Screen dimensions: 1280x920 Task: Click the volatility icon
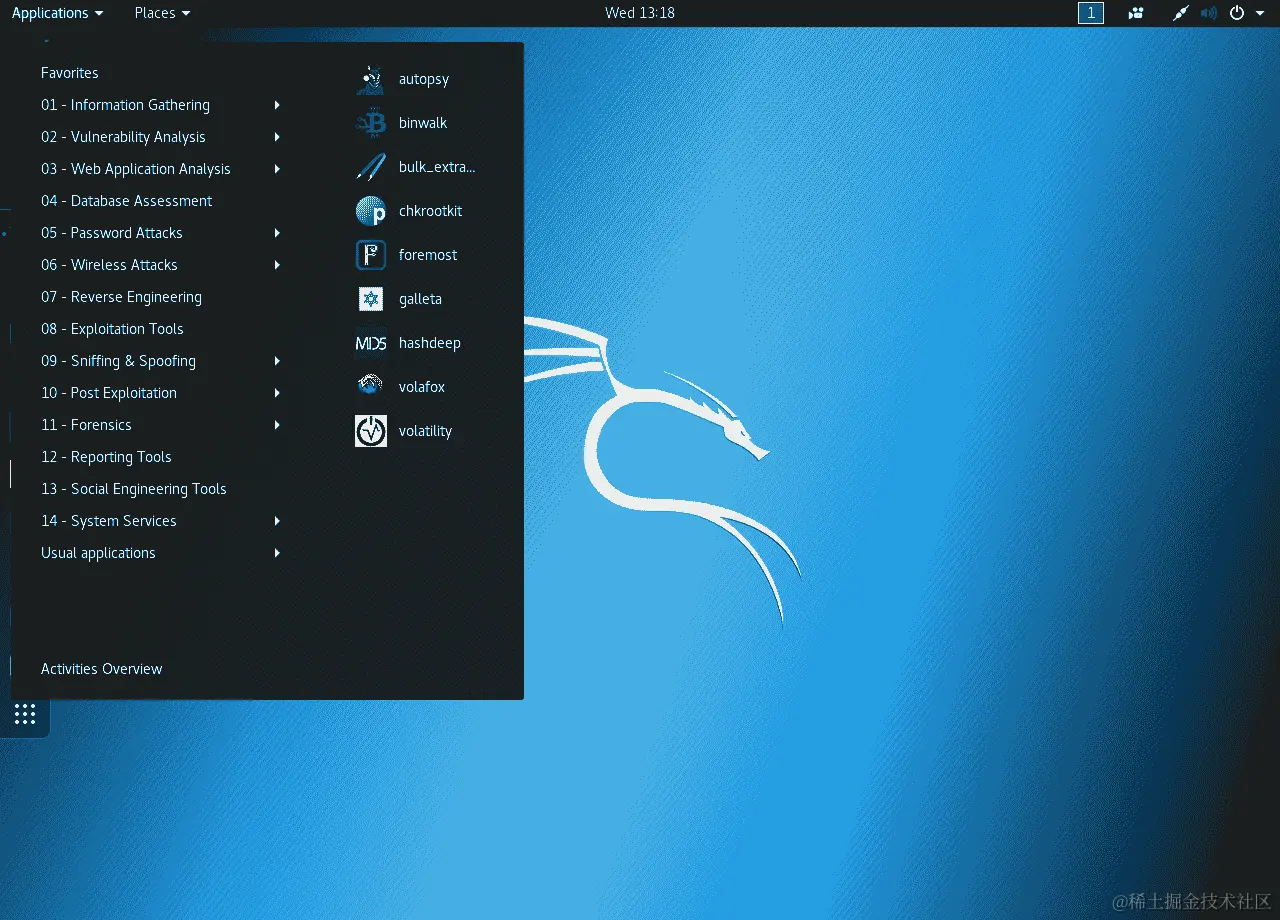371,431
